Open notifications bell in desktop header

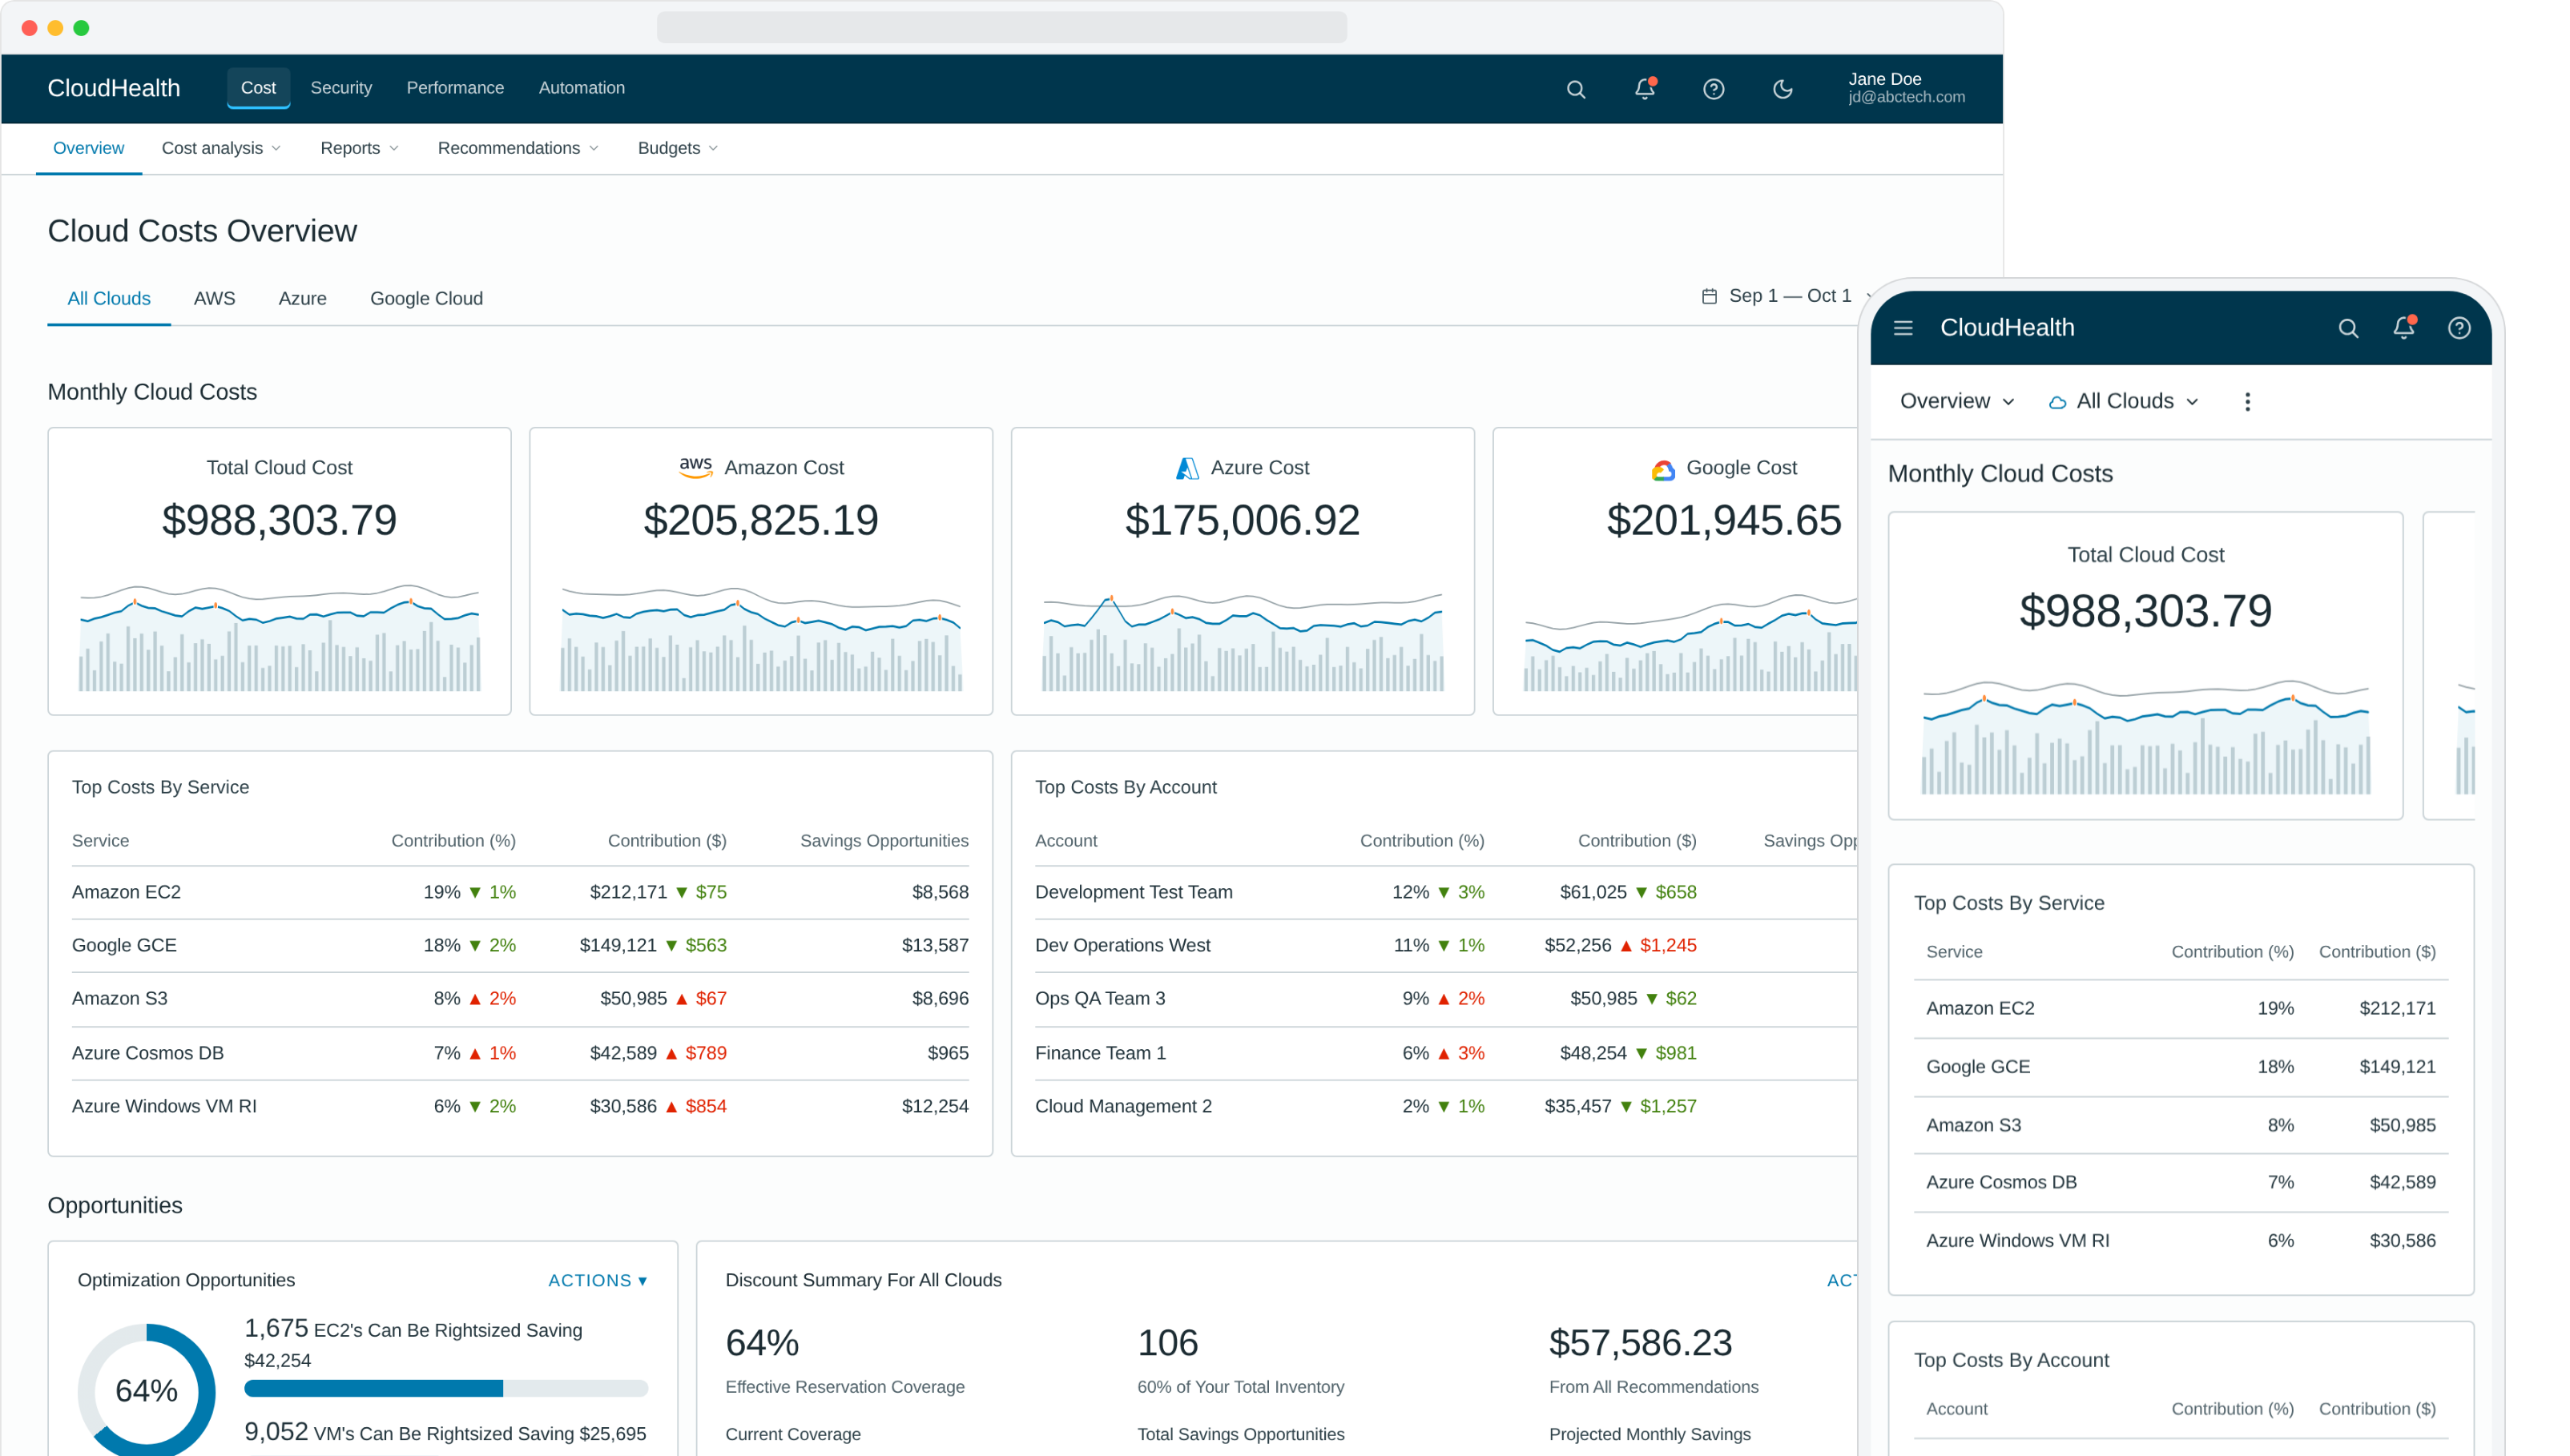1645,88
